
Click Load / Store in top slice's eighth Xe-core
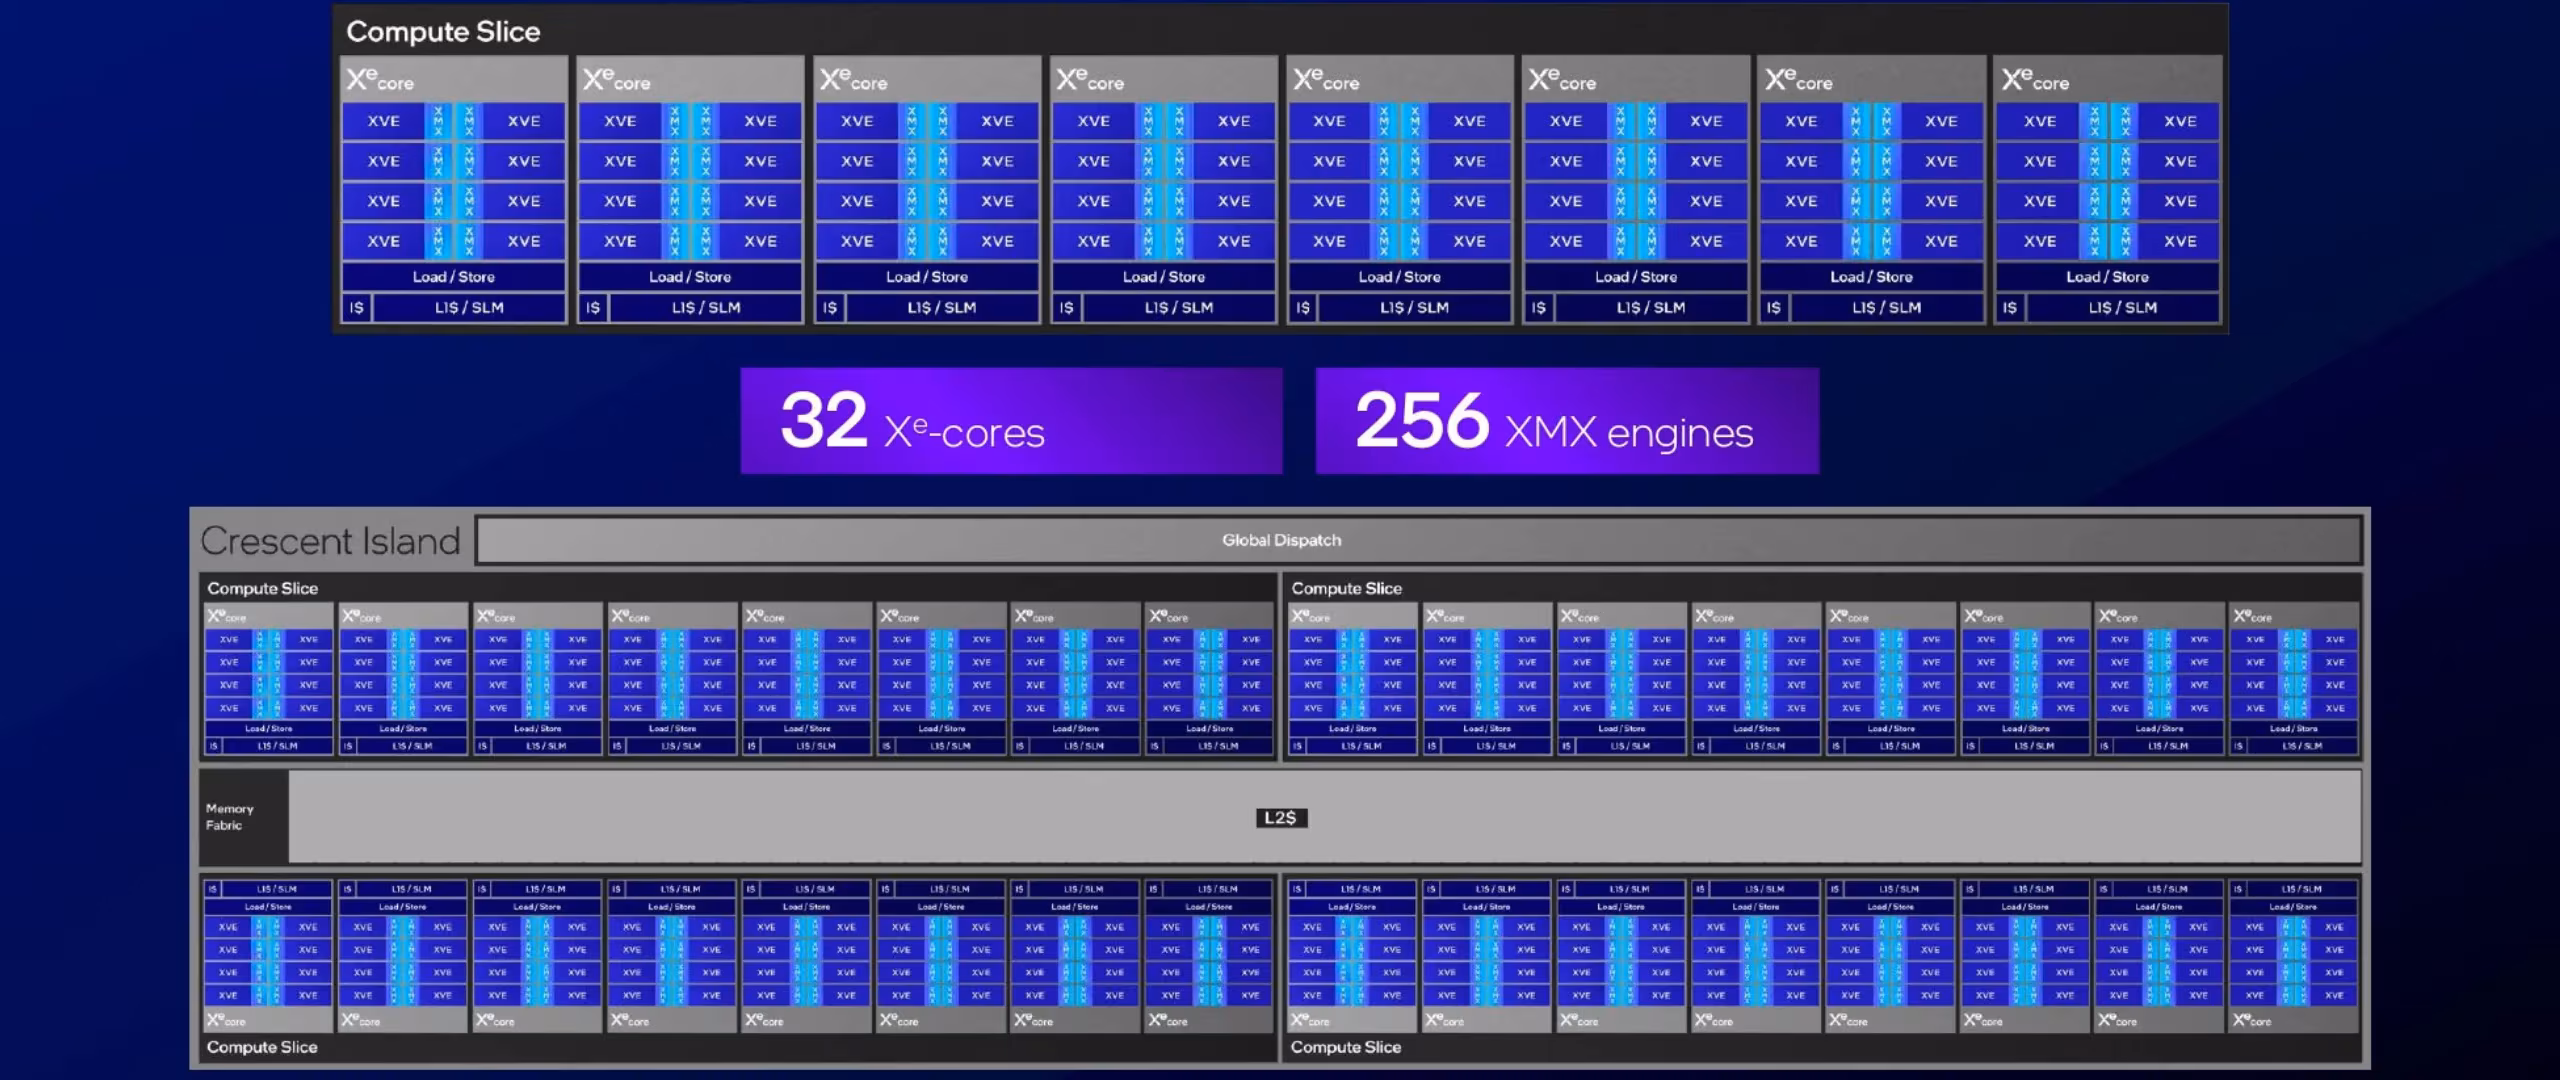[x=2108, y=277]
